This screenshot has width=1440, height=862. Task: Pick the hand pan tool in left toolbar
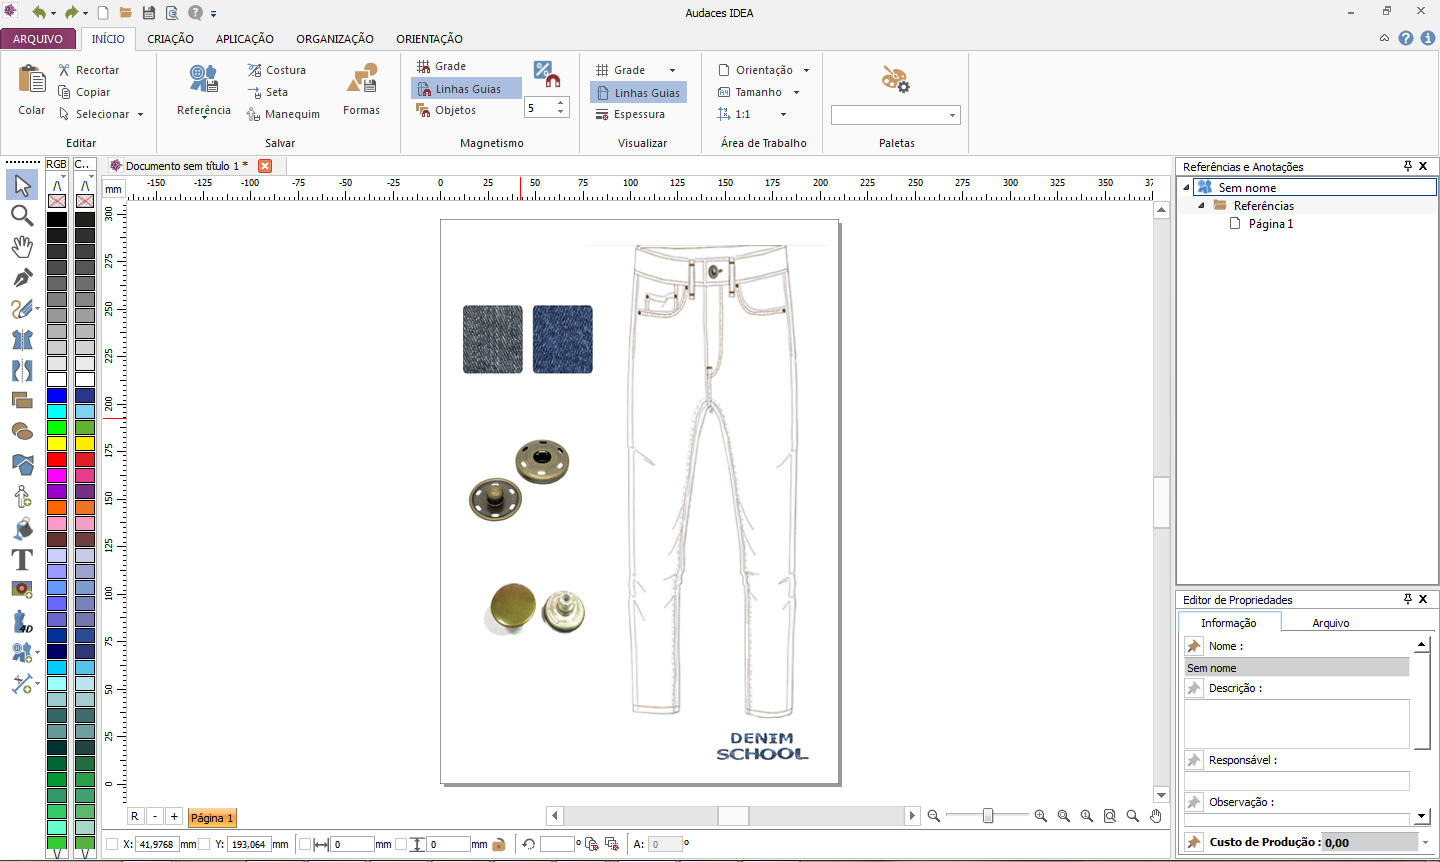(22, 247)
